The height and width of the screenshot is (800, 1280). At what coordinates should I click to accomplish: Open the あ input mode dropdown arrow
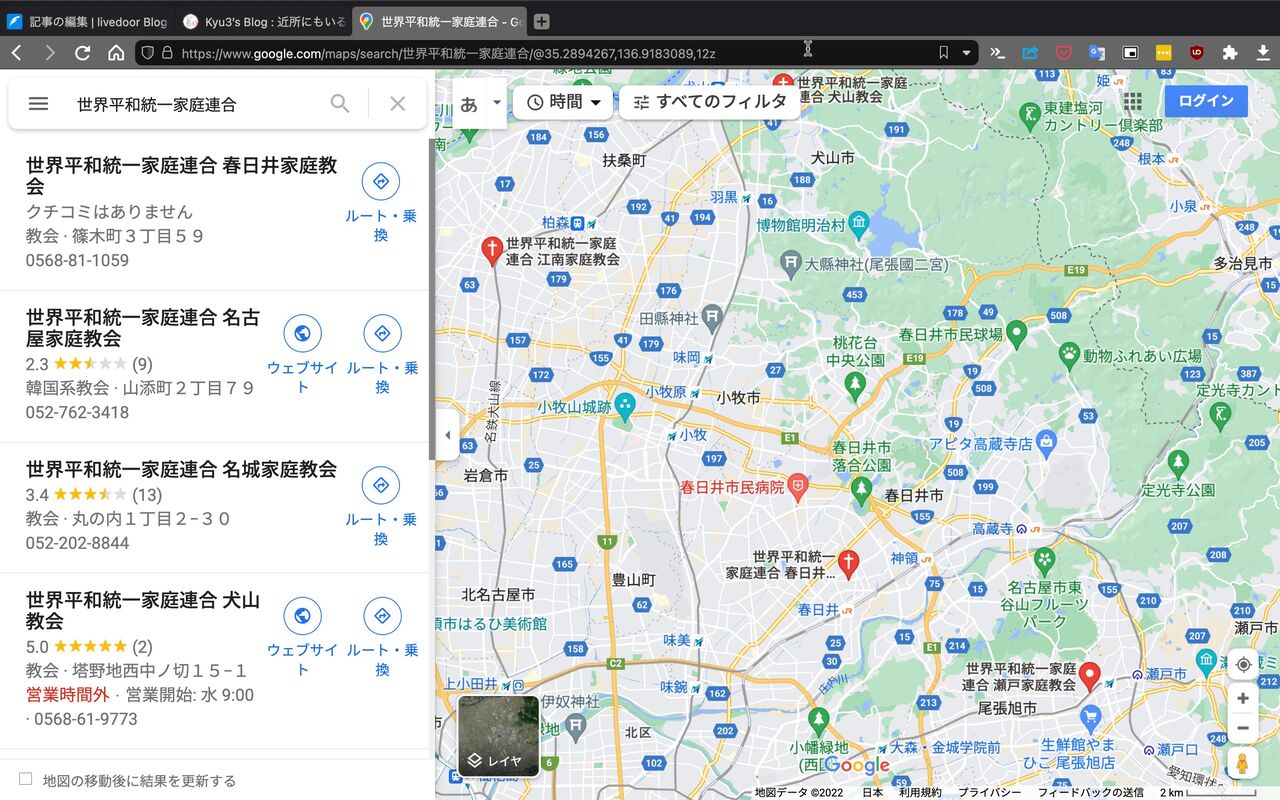497,104
